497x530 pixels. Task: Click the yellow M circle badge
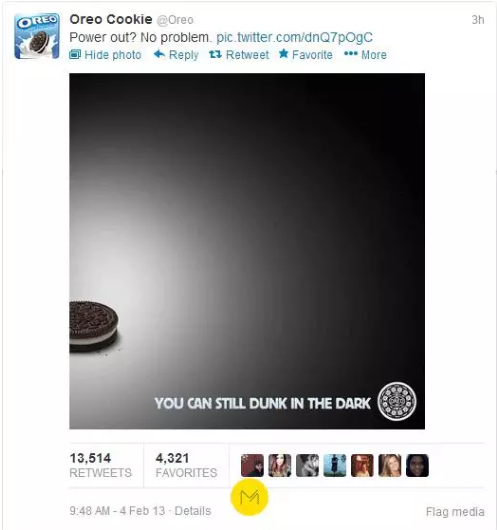[x=250, y=497]
